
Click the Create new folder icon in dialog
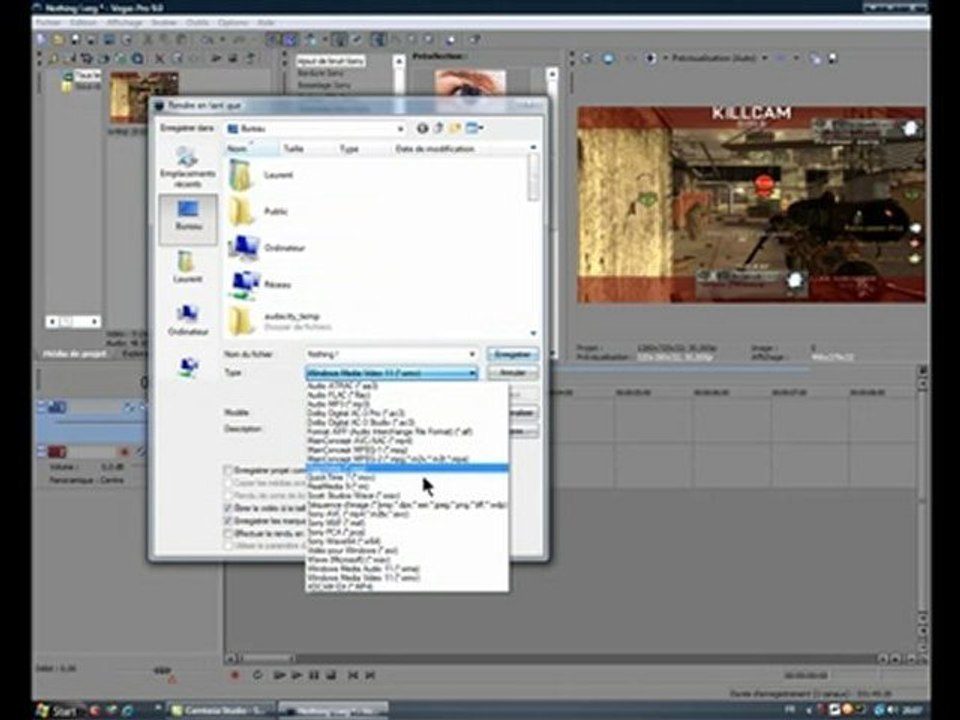pyautogui.click(x=455, y=128)
